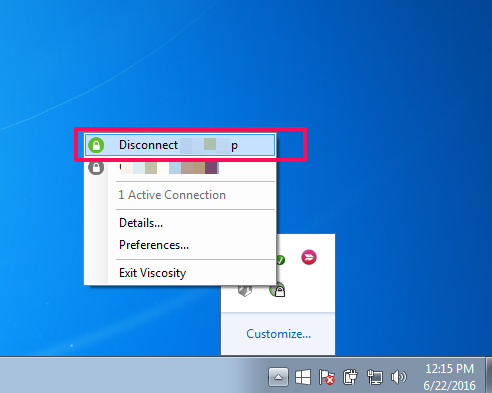The width and height of the screenshot is (492, 393).
Task: Open Action Center flag icon
Action: pos(327,378)
